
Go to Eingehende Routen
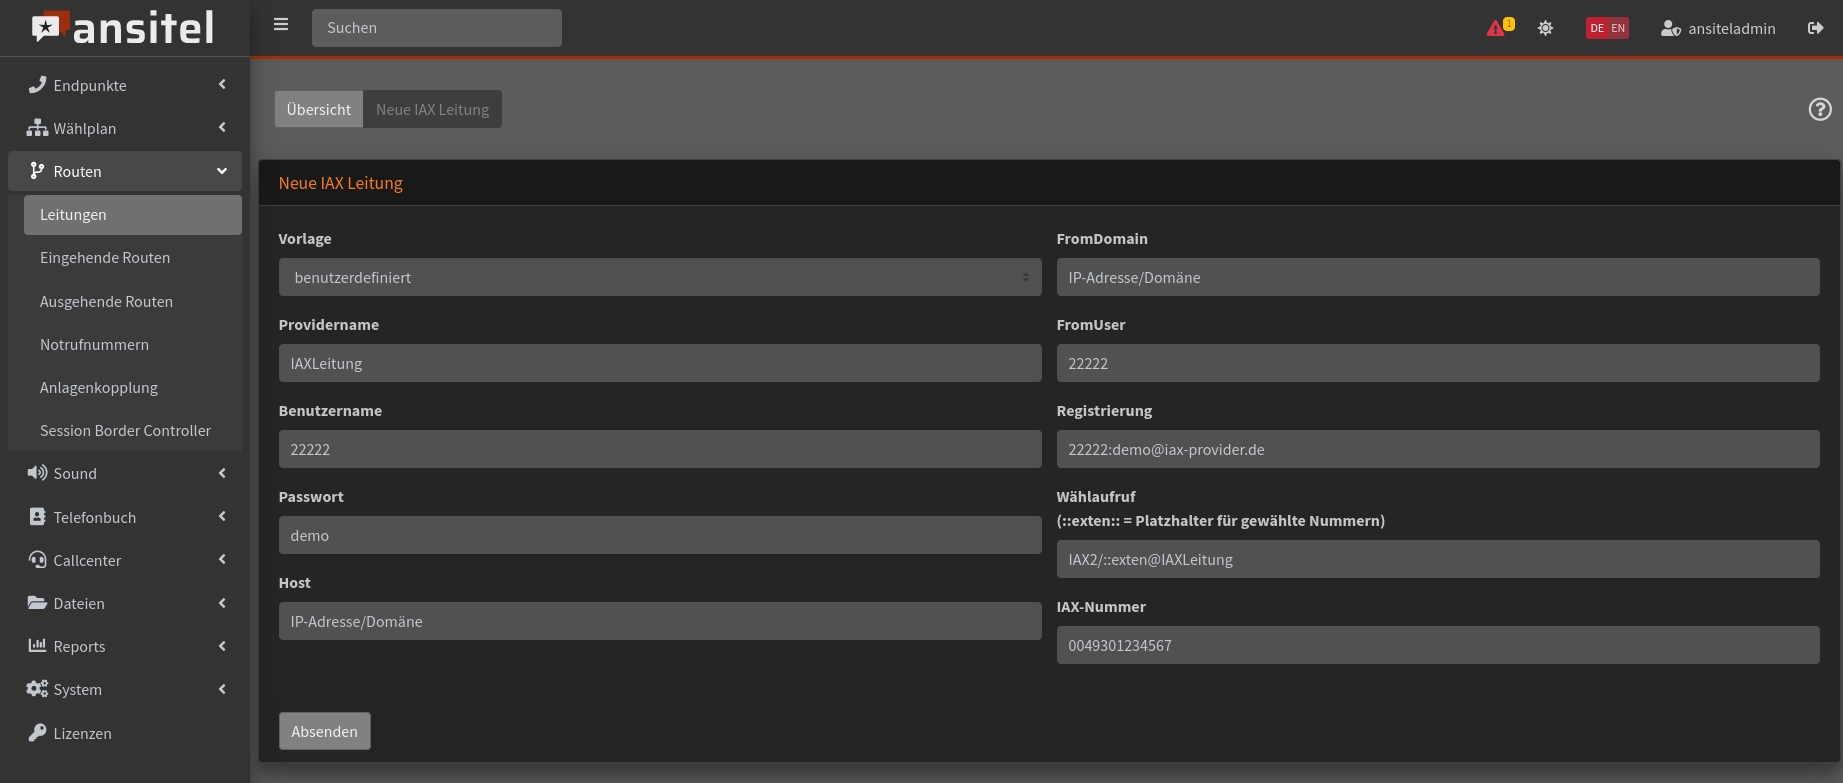coord(105,258)
